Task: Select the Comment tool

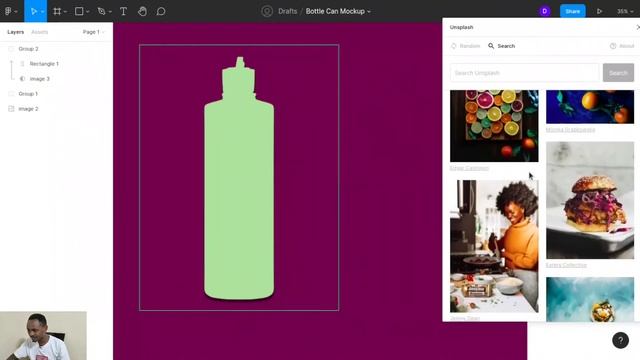Action: tap(161, 11)
